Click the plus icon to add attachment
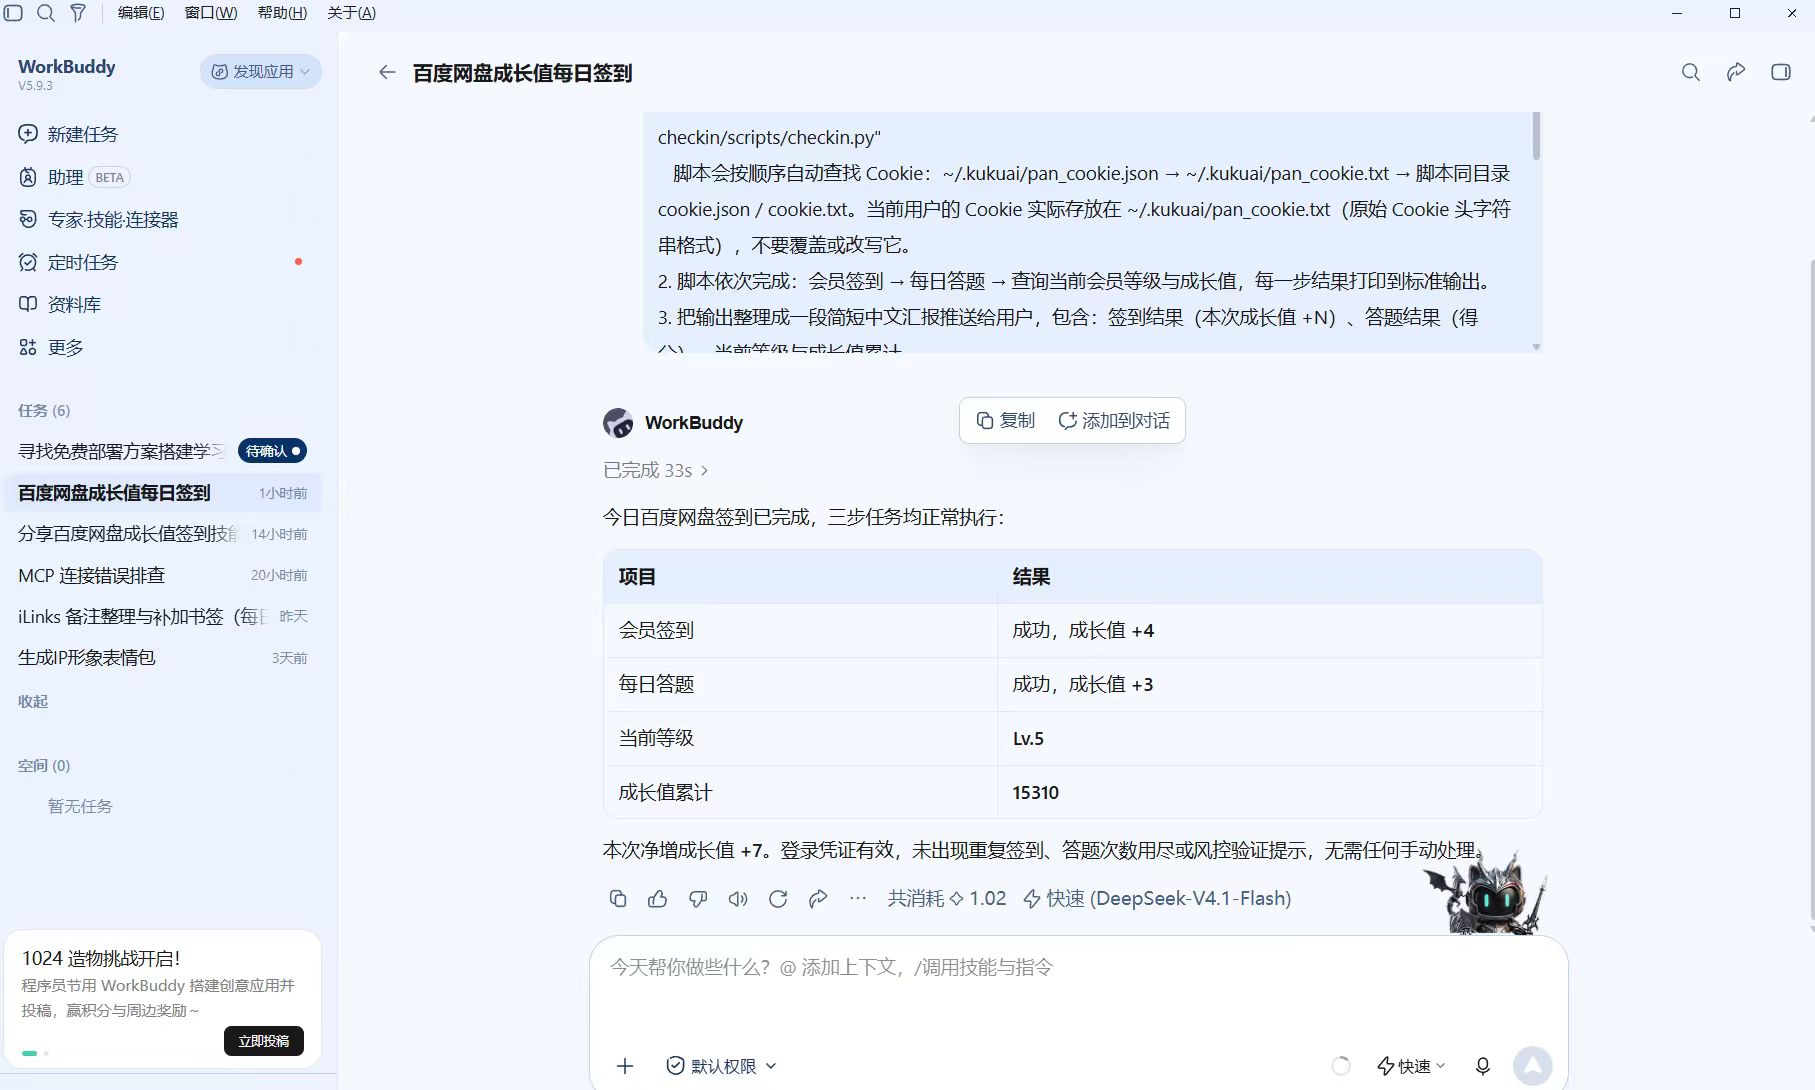Screen dimensions: 1815x1090 (x=625, y=1066)
